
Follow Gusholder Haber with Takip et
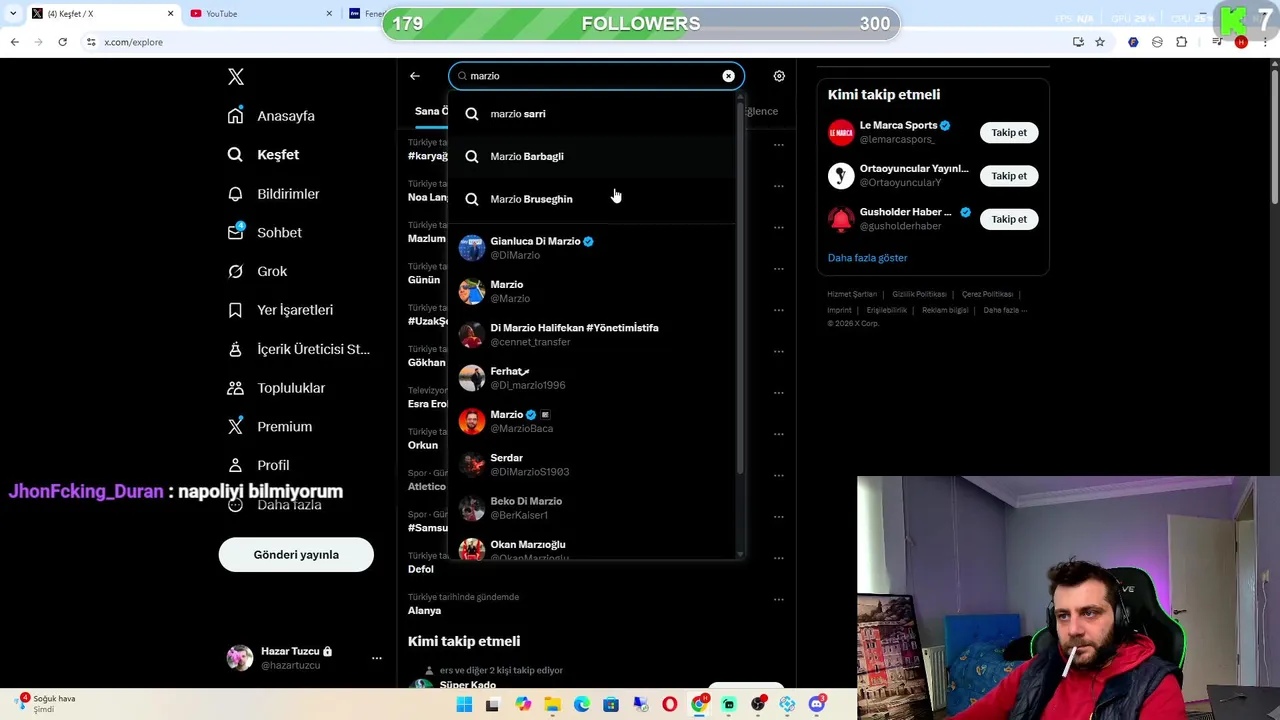pos(1009,219)
